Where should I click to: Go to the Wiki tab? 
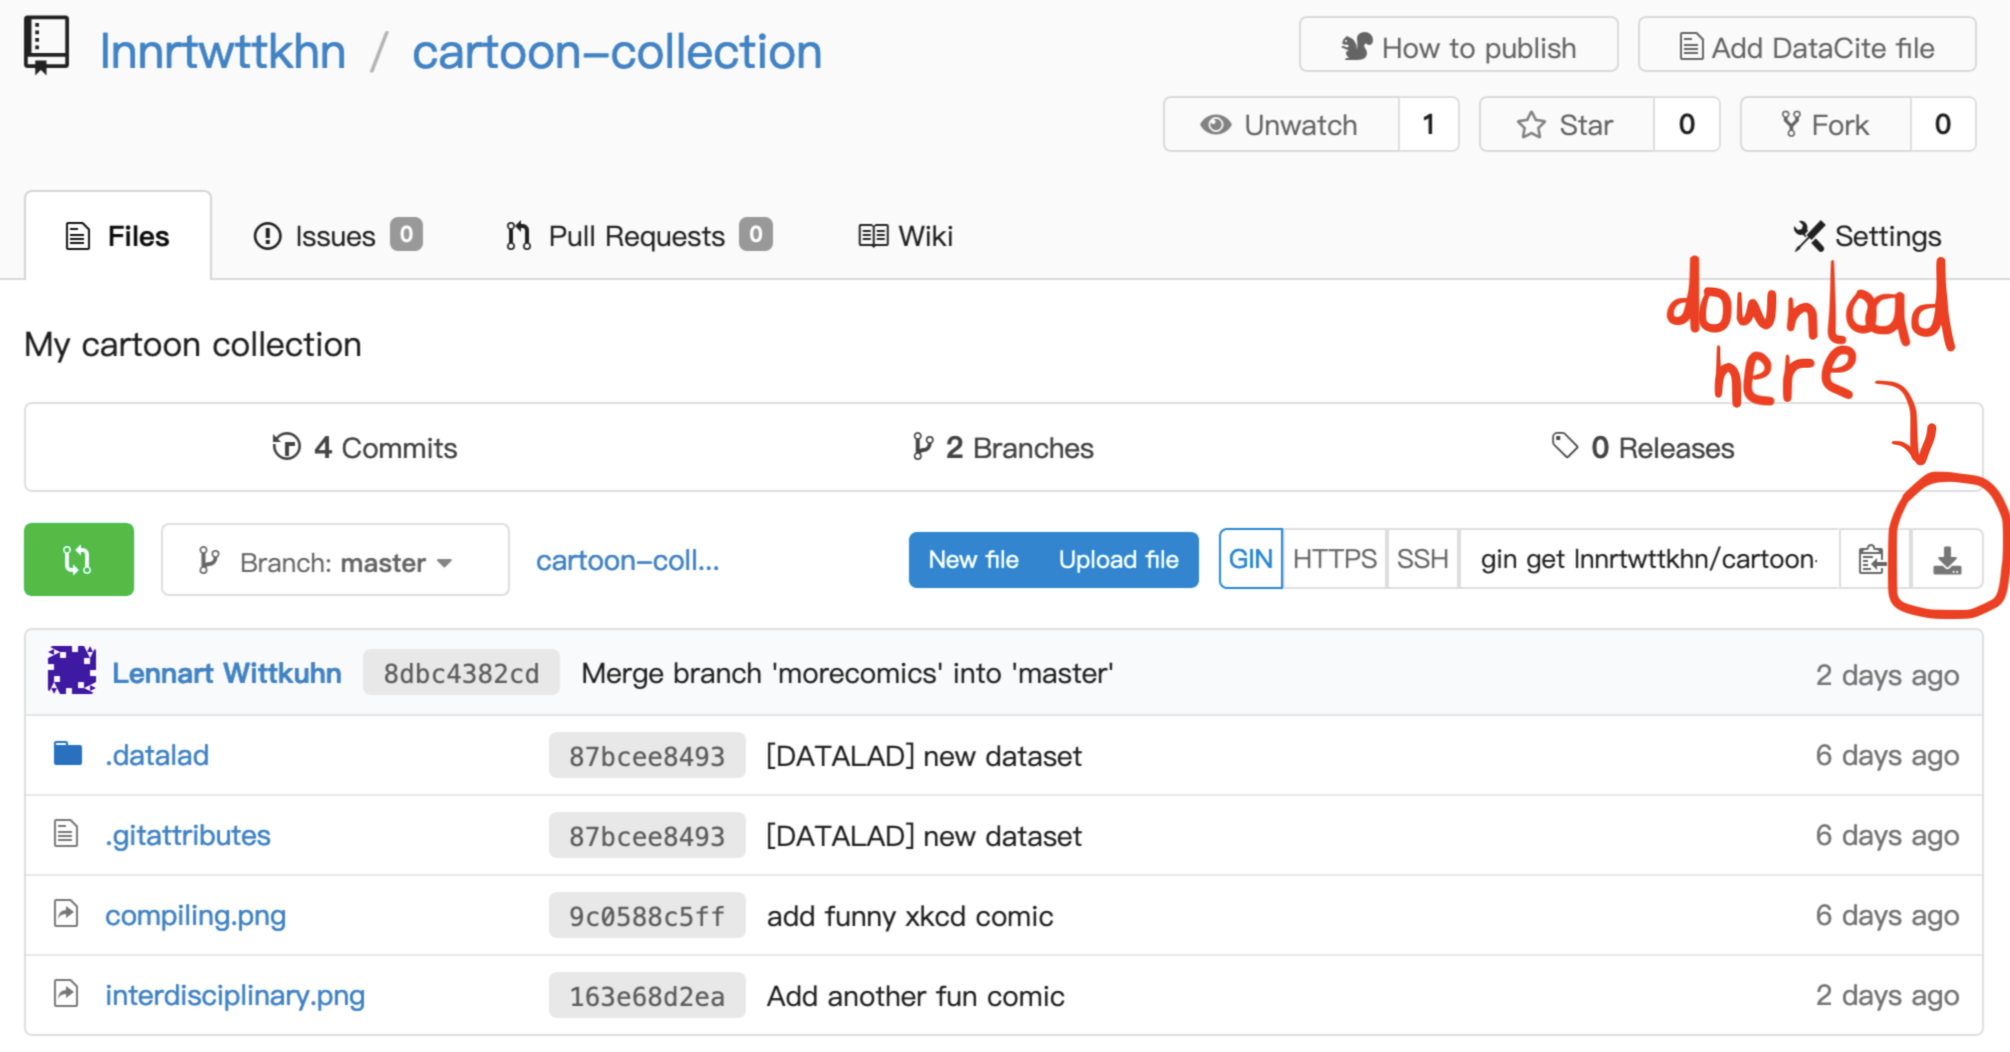905,236
